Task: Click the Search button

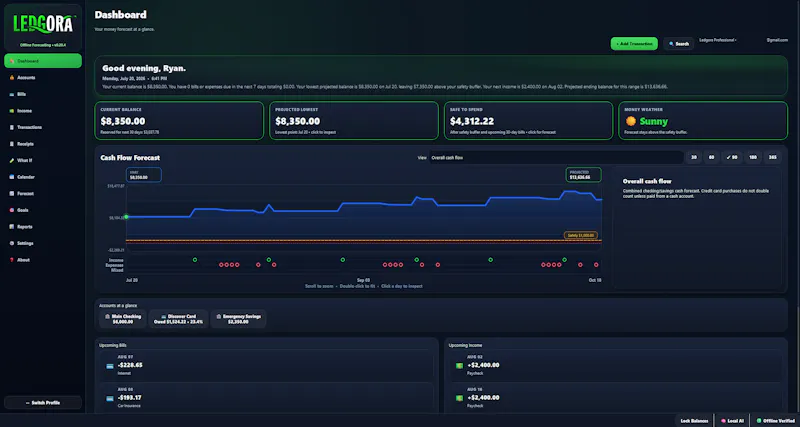Action: pos(679,44)
